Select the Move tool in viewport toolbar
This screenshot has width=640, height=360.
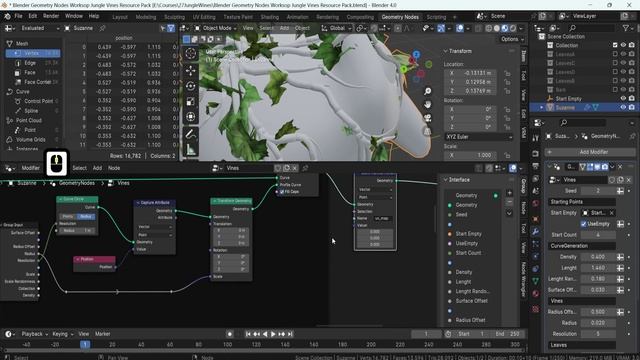(x=191, y=70)
